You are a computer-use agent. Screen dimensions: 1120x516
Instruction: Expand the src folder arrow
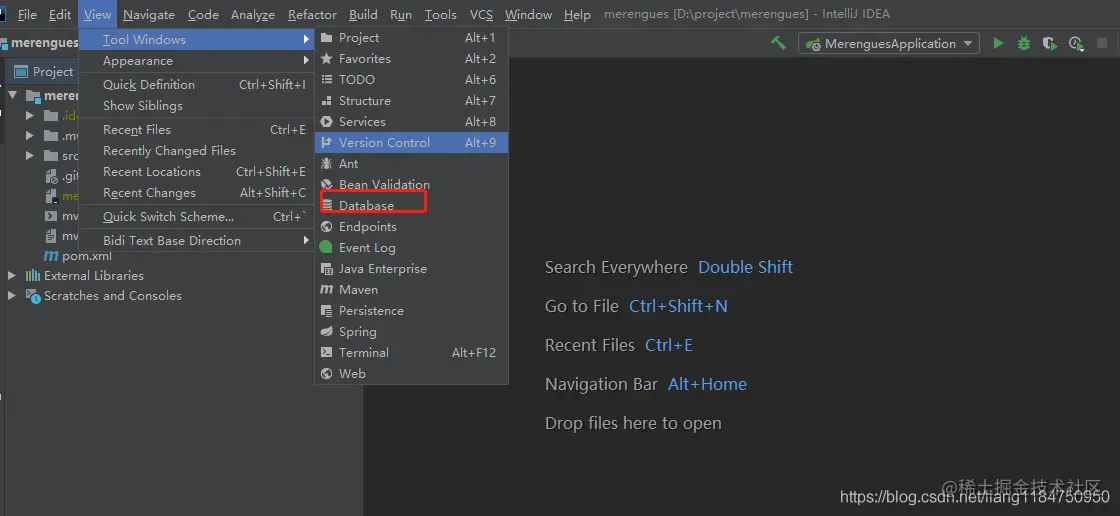(30, 155)
